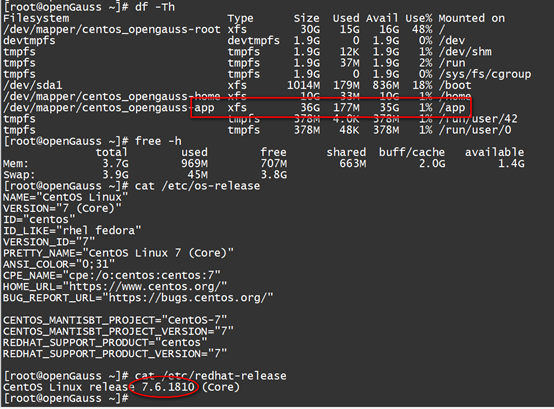Click the 'cat /etc/os-release' command

click(197, 186)
